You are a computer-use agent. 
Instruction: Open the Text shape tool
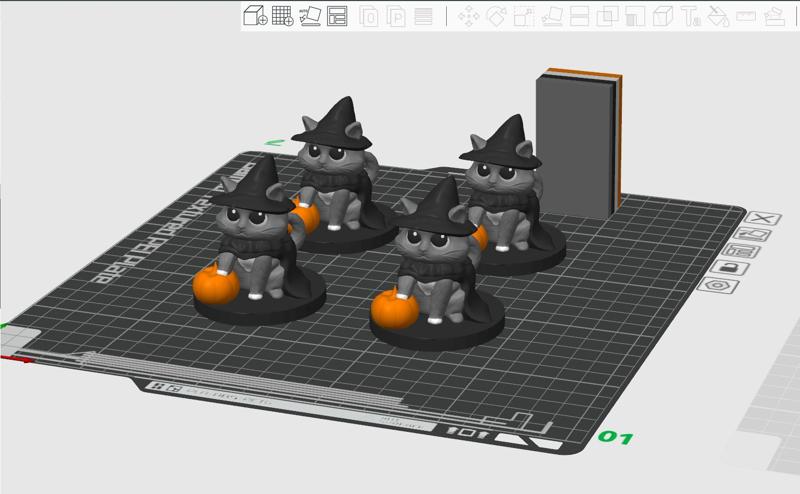pos(691,17)
